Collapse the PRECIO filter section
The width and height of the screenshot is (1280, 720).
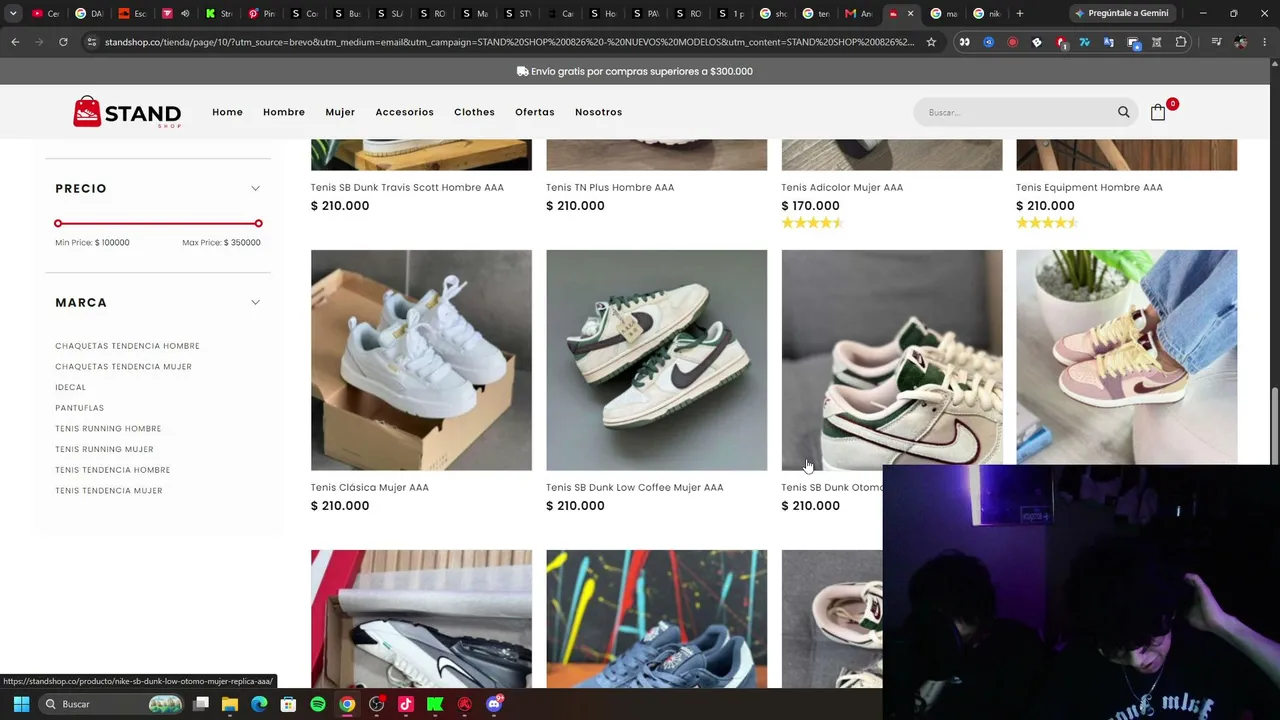click(255, 188)
